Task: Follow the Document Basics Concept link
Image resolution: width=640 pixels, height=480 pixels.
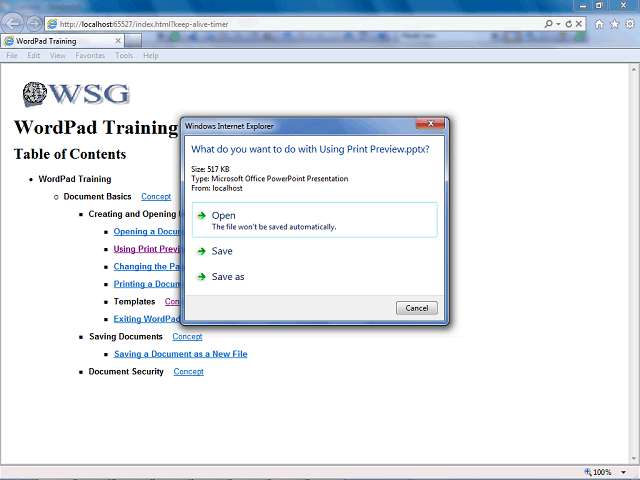Action: pos(156,197)
